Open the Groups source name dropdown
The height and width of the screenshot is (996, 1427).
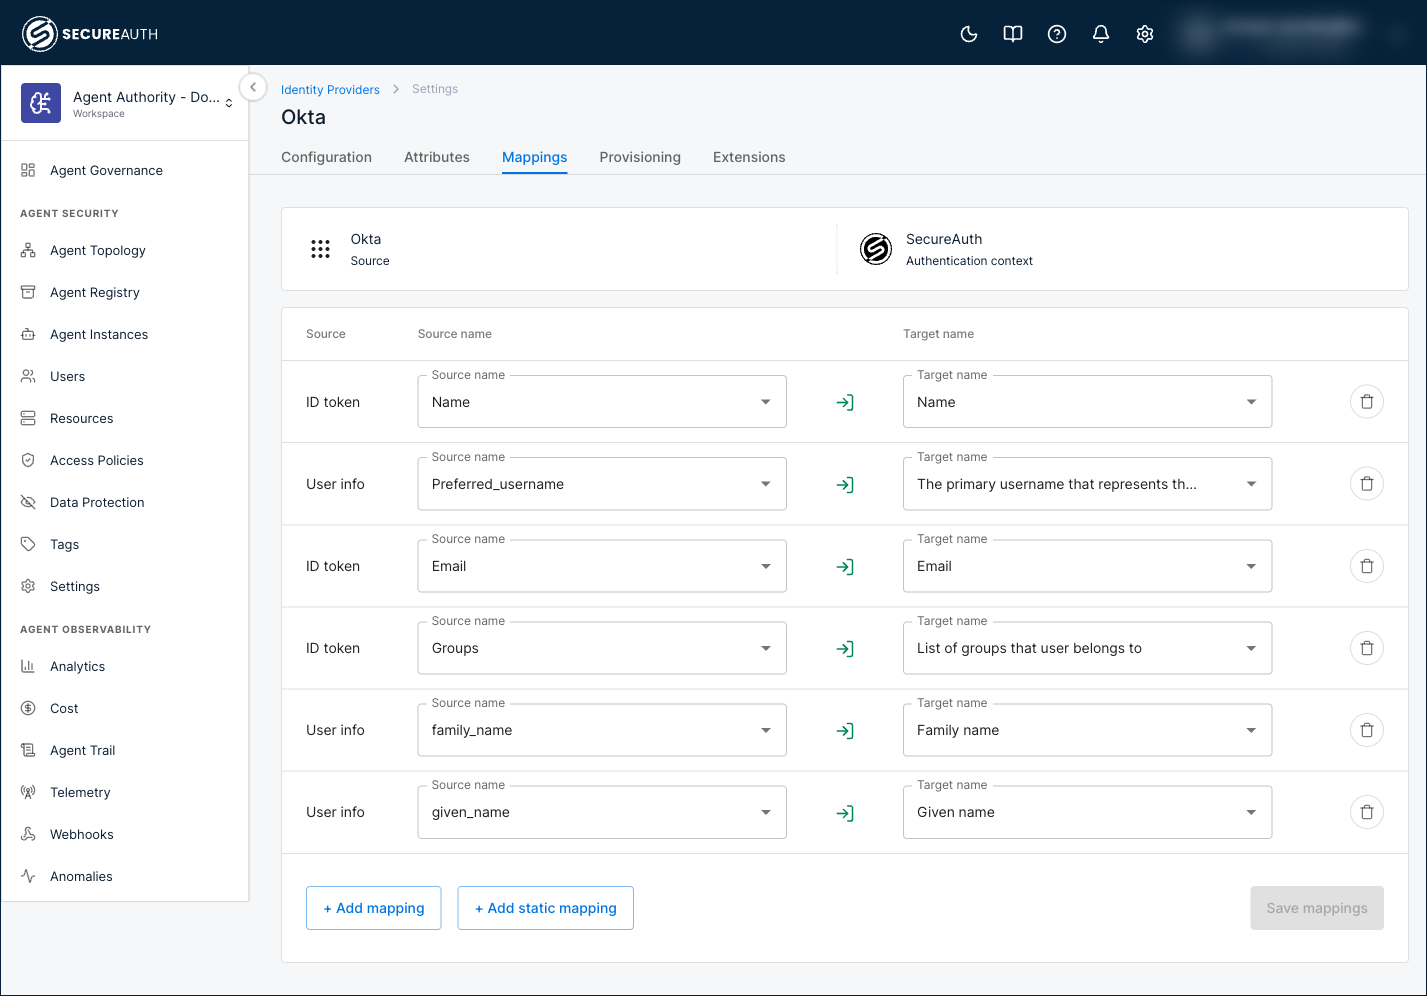(602, 648)
